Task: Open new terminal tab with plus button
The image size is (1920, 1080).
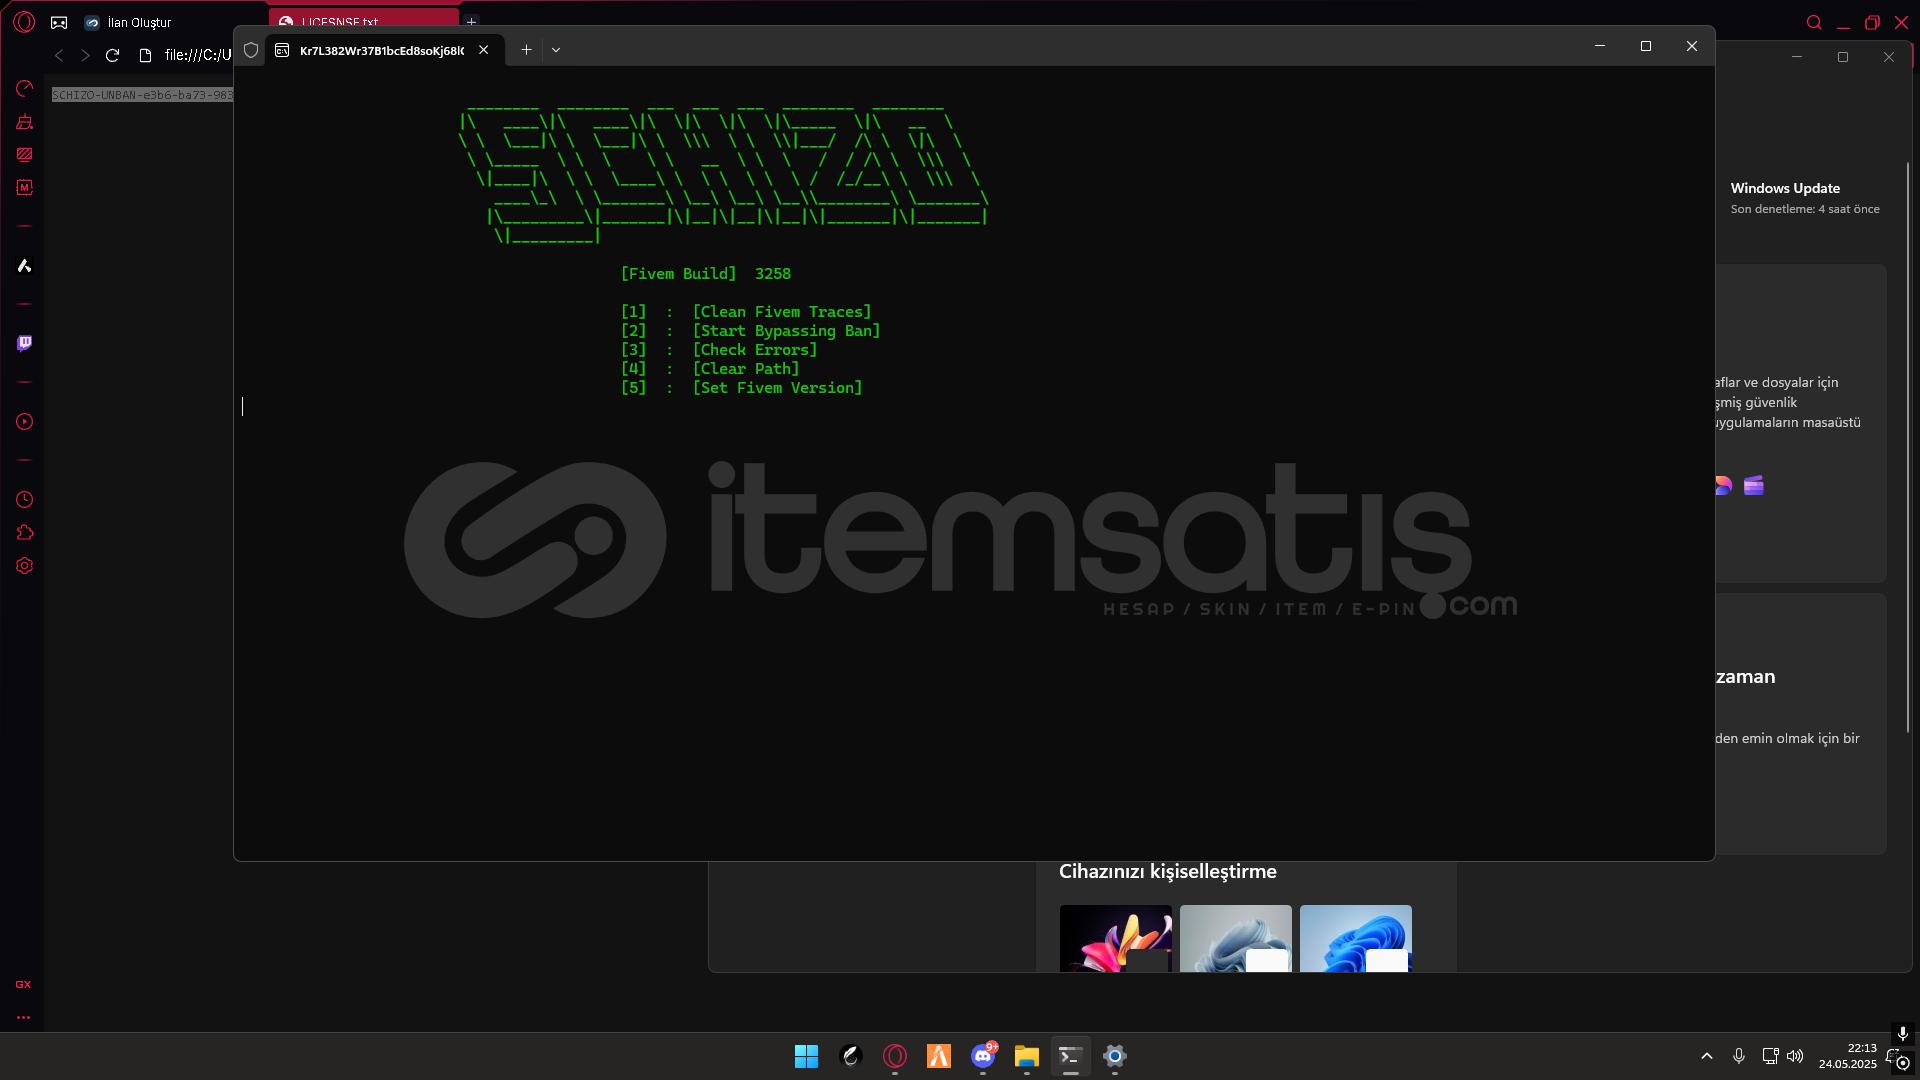Action: click(x=526, y=50)
